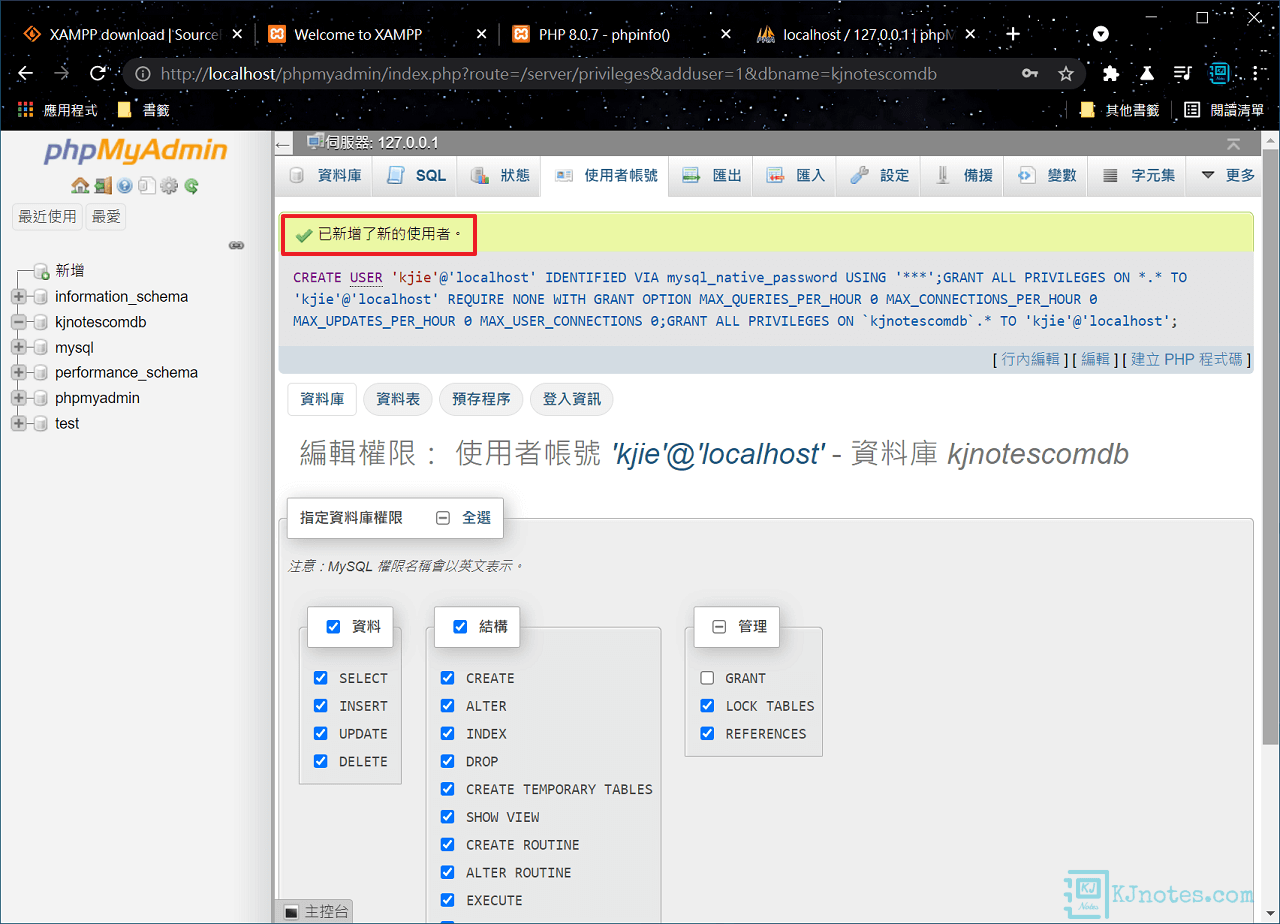This screenshot has width=1280, height=924.
Task: Toggle REFERENCES privilege checkbox
Action: point(708,733)
